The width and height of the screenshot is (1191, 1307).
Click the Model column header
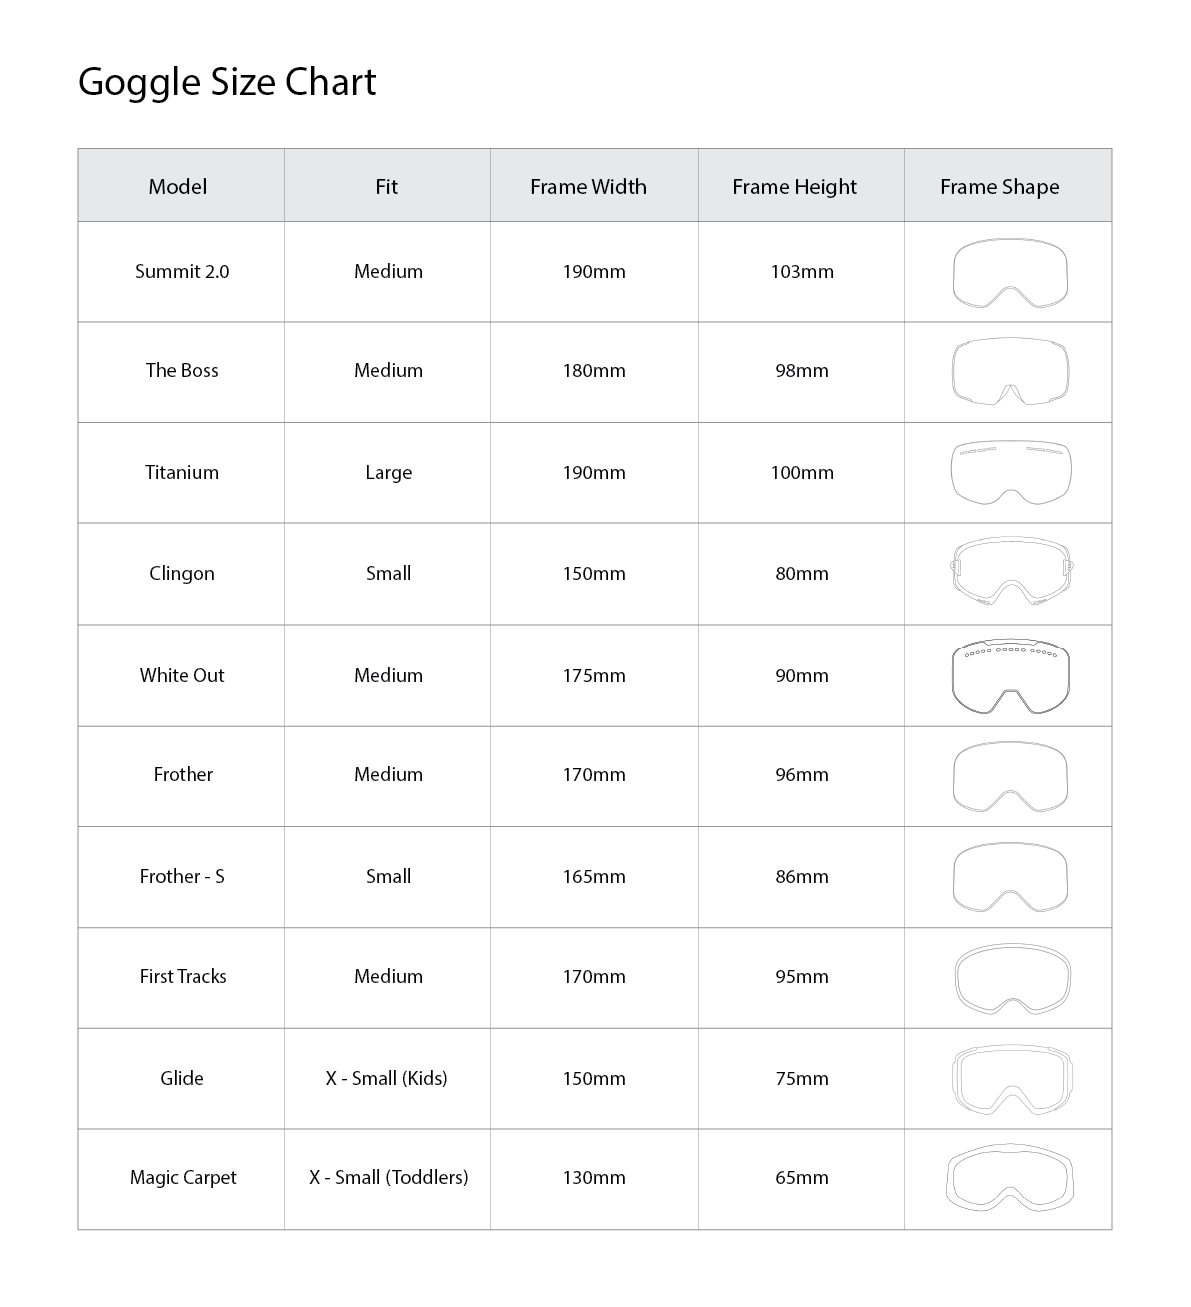point(178,187)
